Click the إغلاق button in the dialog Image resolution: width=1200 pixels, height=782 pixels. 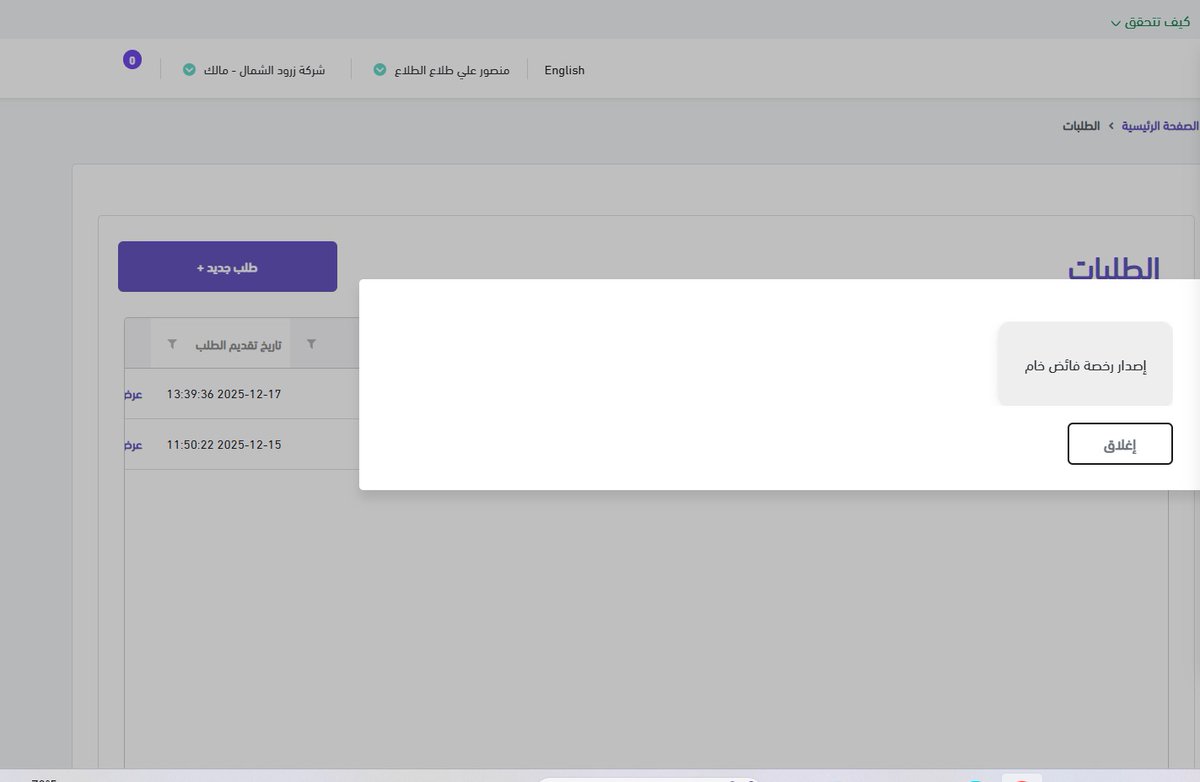pos(1120,444)
